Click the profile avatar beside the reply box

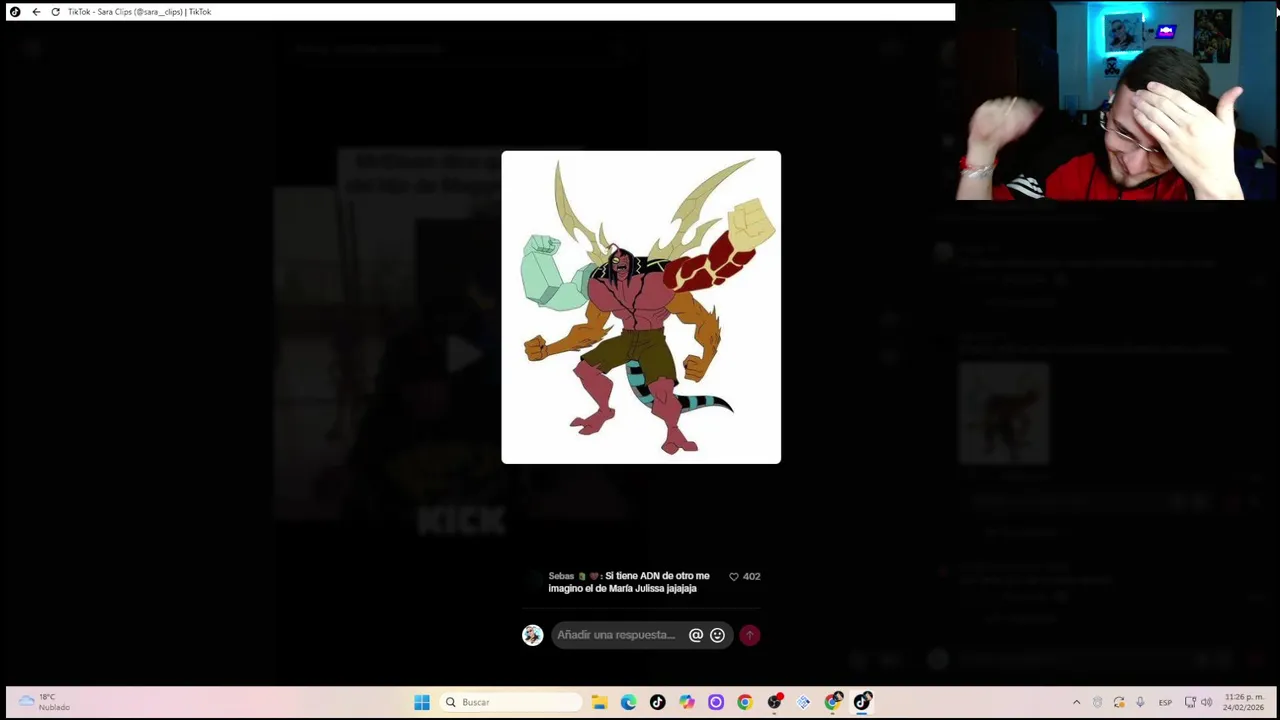coord(532,635)
